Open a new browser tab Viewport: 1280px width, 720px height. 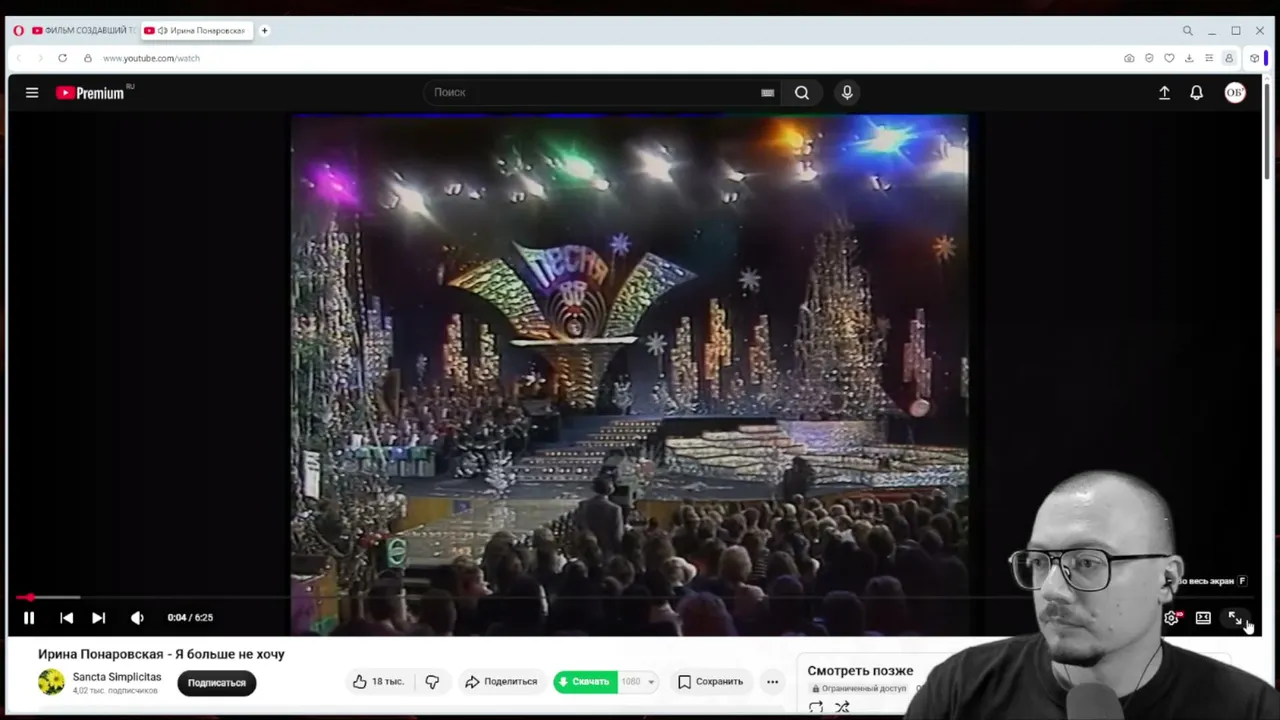coord(265,31)
